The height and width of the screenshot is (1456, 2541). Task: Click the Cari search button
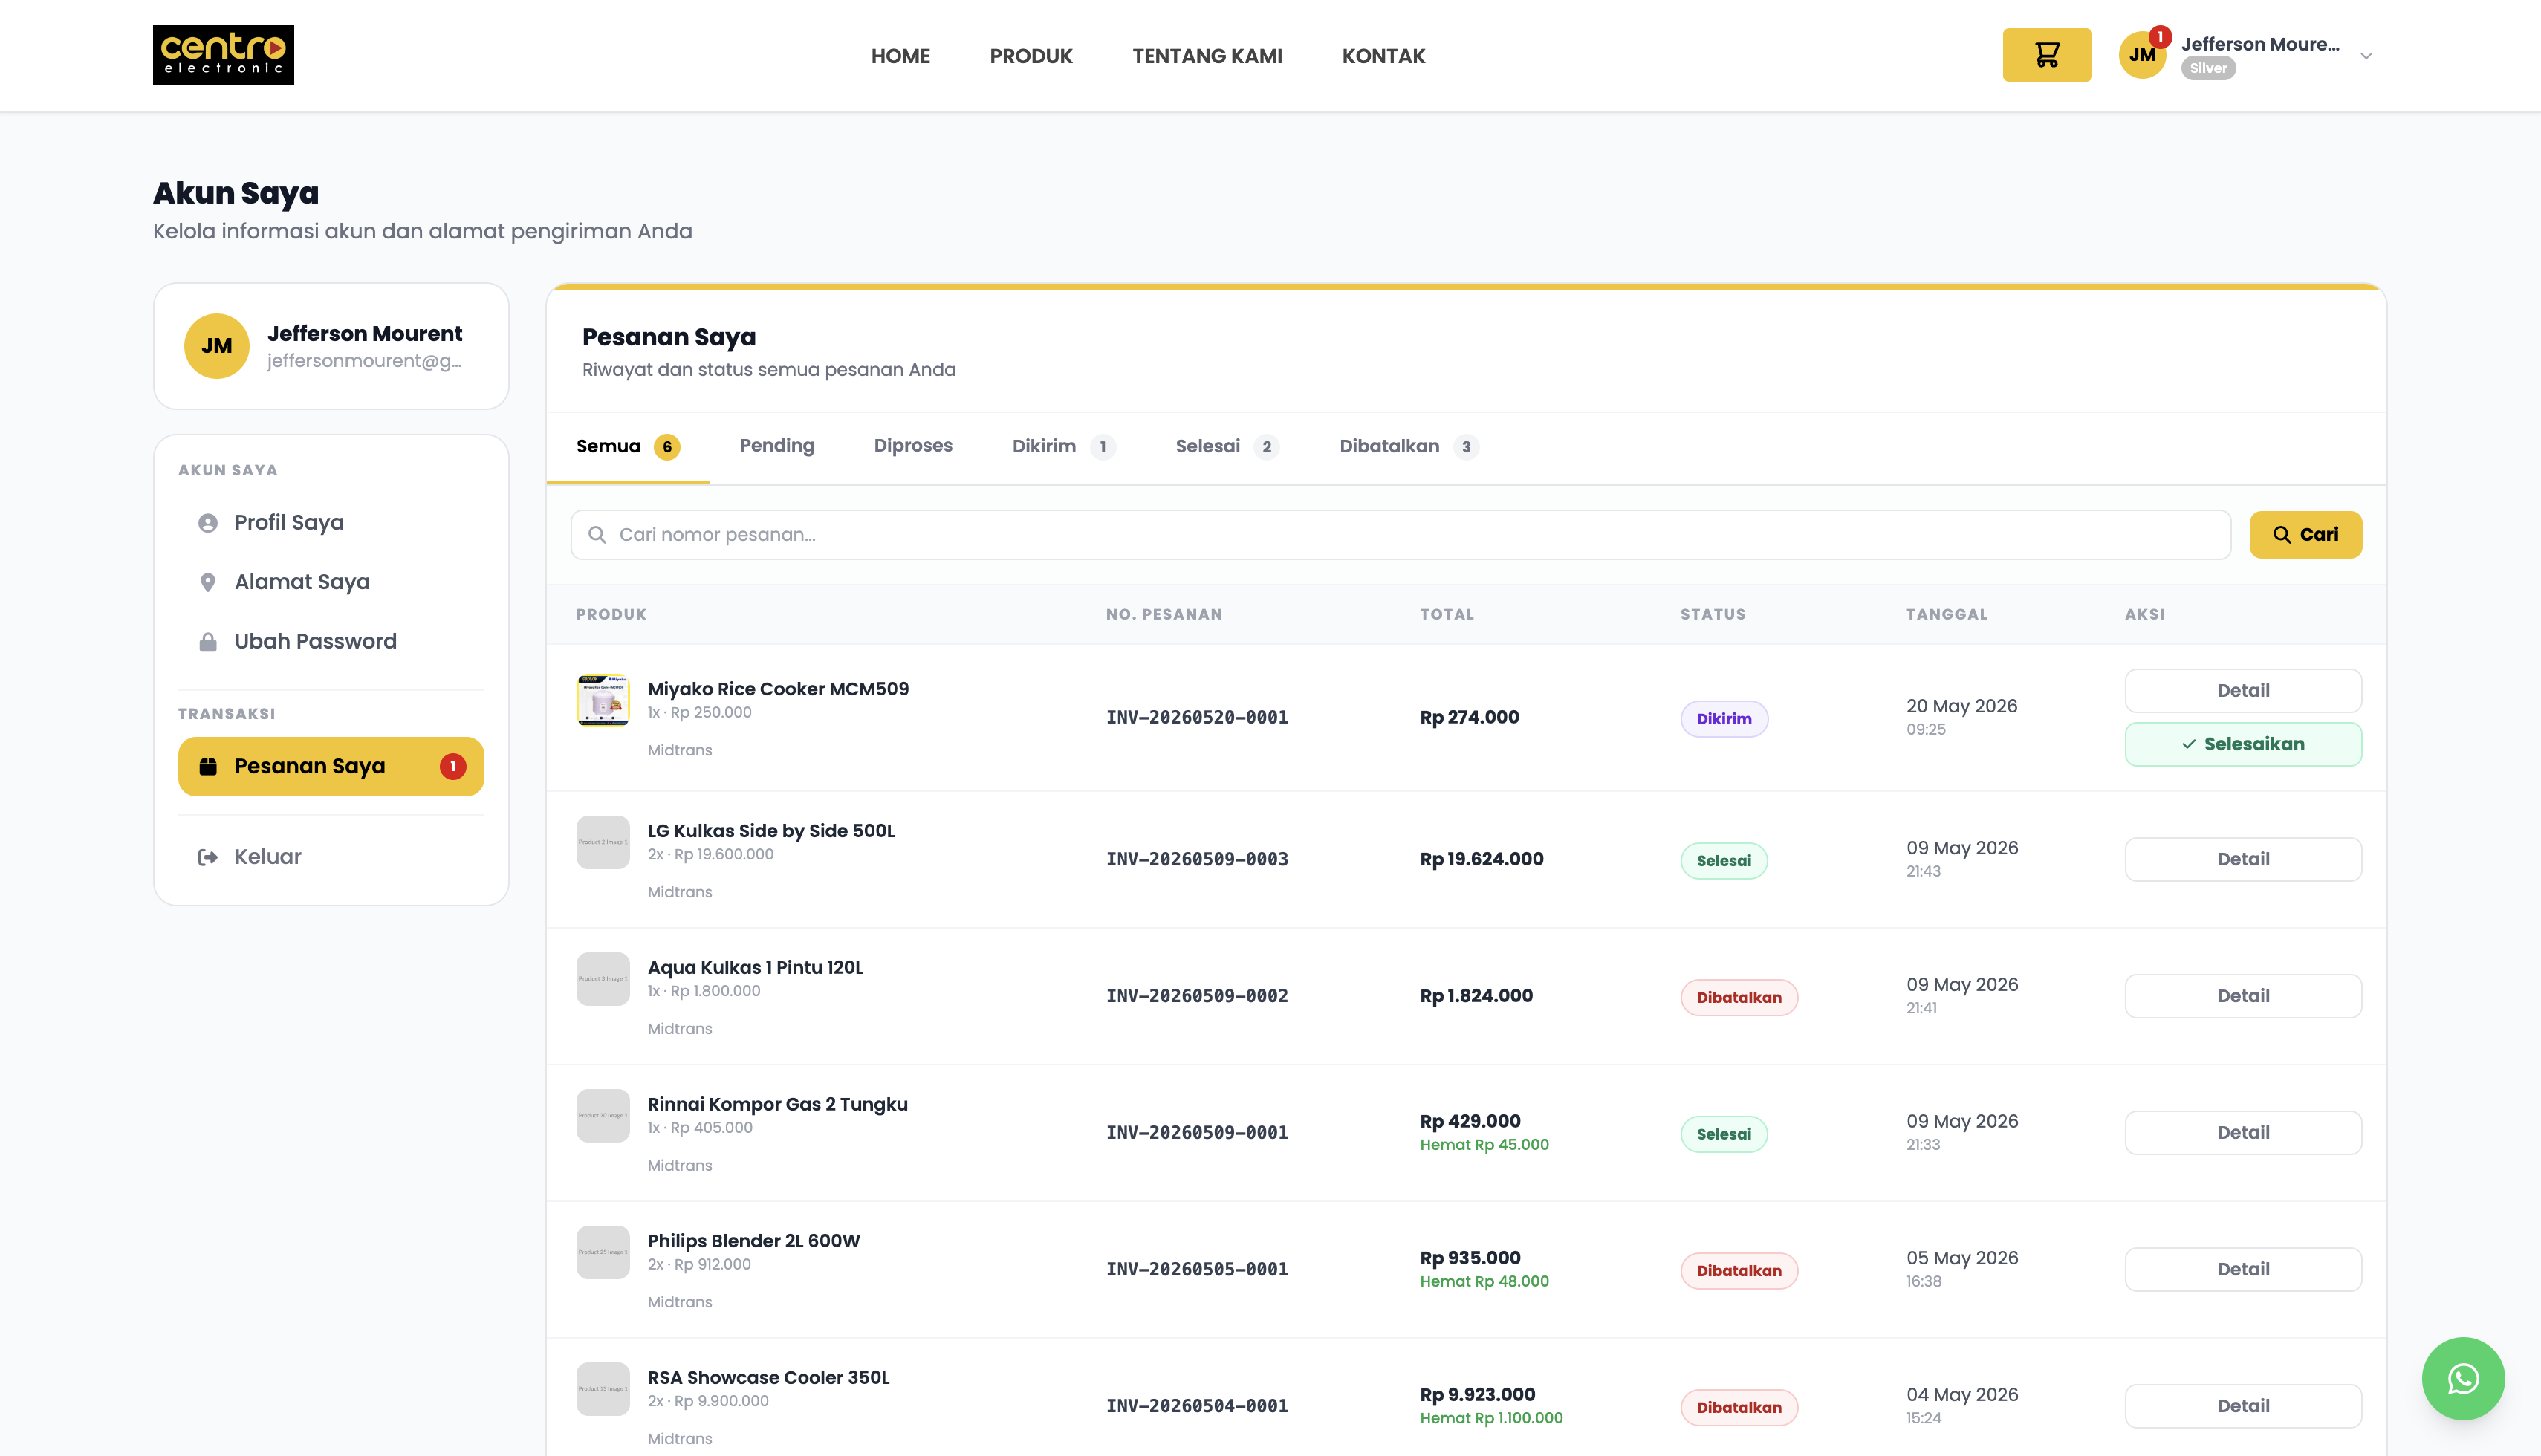(2305, 535)
